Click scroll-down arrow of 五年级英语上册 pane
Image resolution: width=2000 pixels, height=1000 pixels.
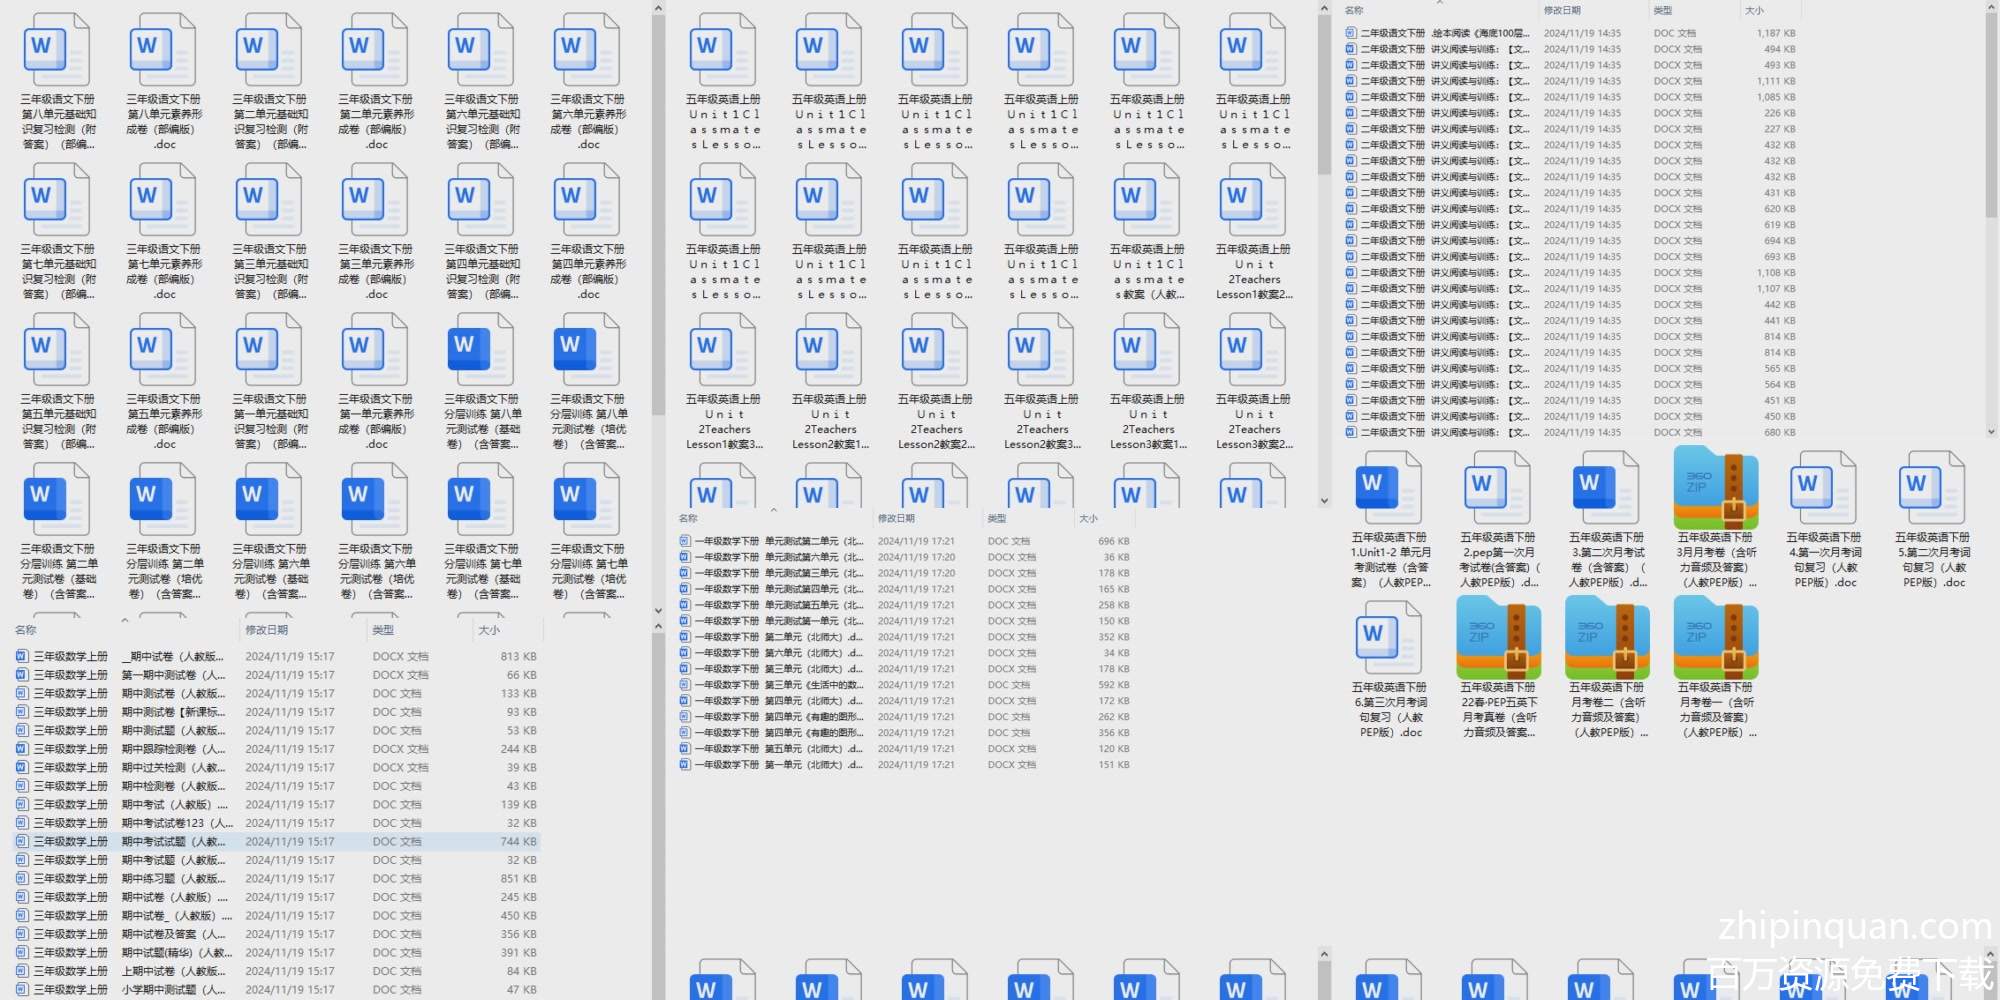[1324, 501]
